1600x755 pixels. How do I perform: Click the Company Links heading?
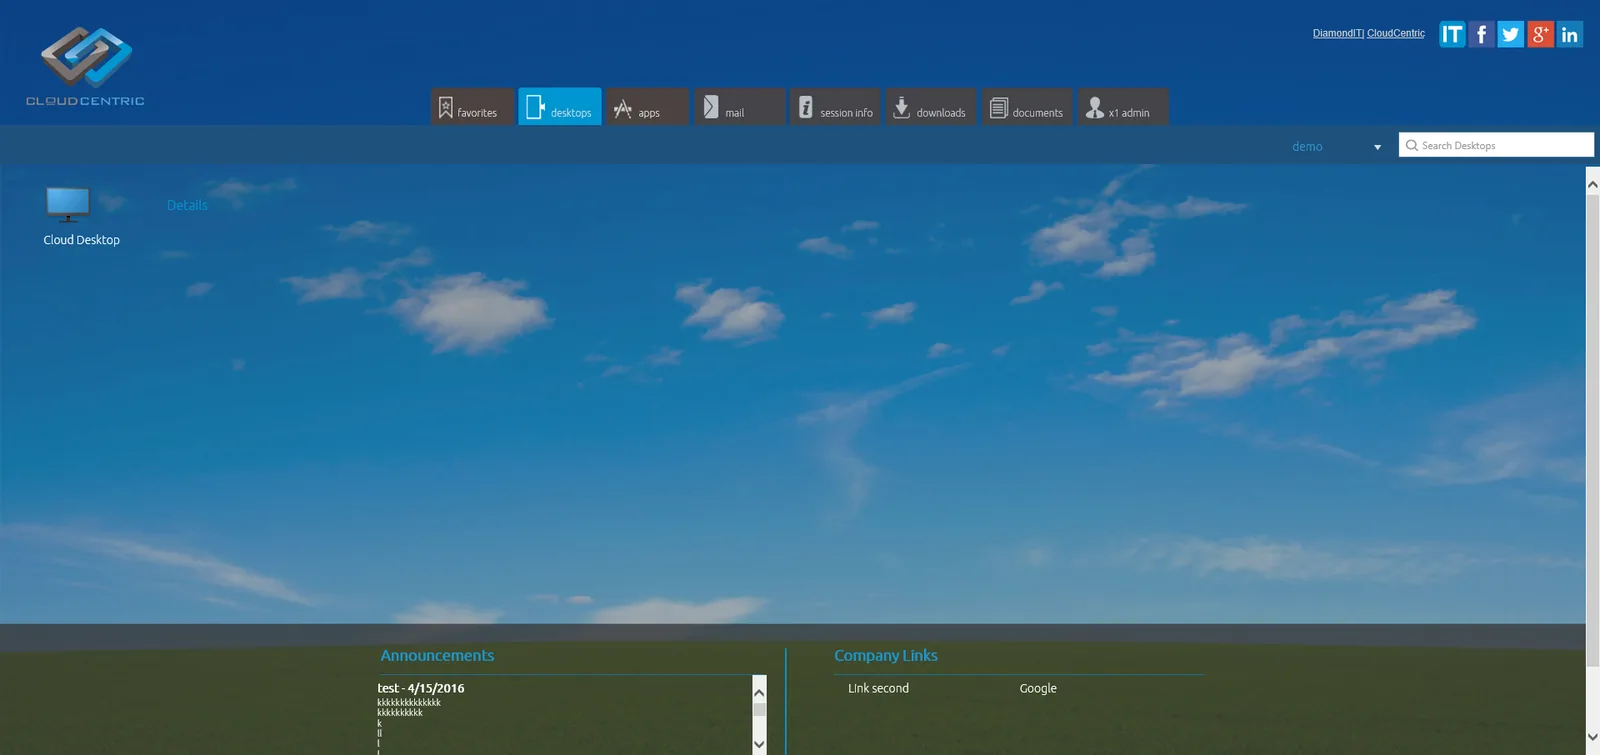pos(886,655)
